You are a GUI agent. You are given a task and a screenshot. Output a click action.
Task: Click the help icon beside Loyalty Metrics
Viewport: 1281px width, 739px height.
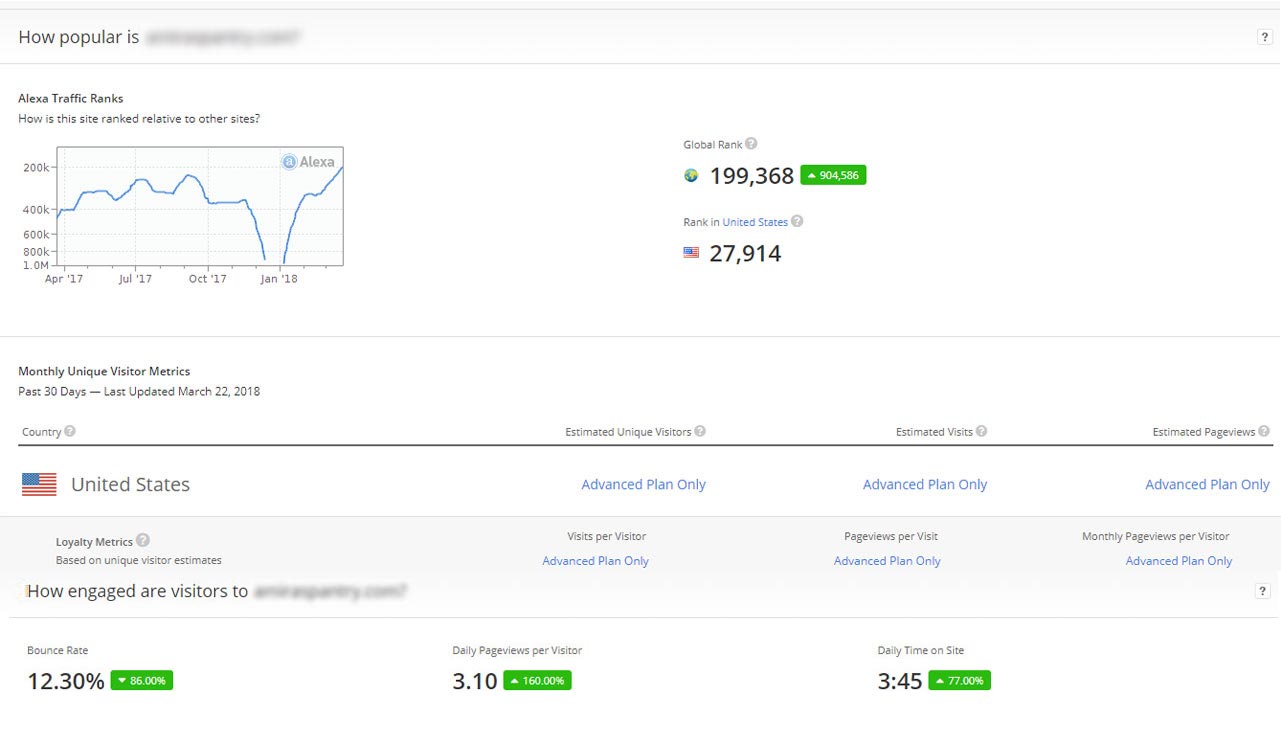pos(143,541)
